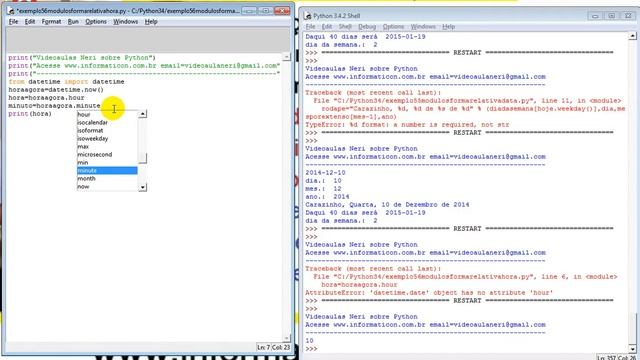Click 'mes.: 12' output line in Shell

coord(323,189)
